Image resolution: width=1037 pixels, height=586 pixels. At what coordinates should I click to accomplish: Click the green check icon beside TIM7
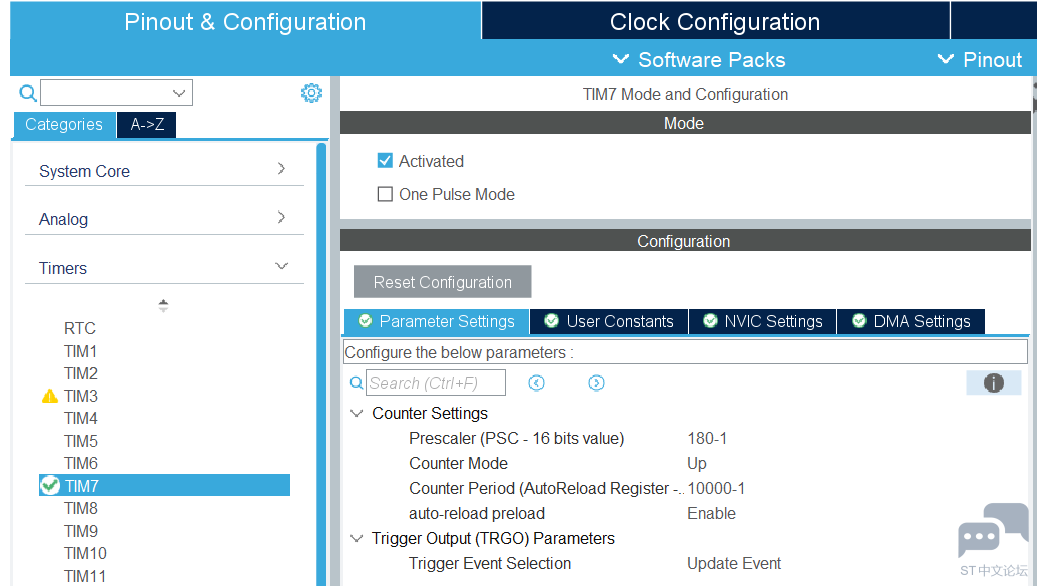[50, 485]
